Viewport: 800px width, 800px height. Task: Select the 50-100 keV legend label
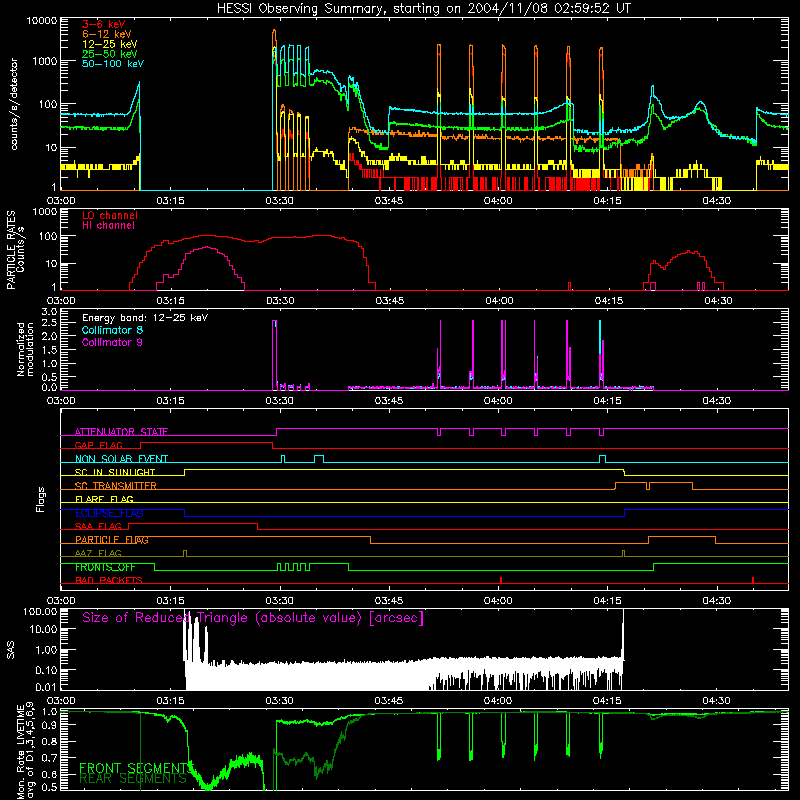pyautogui.click(x=113, y=64)
